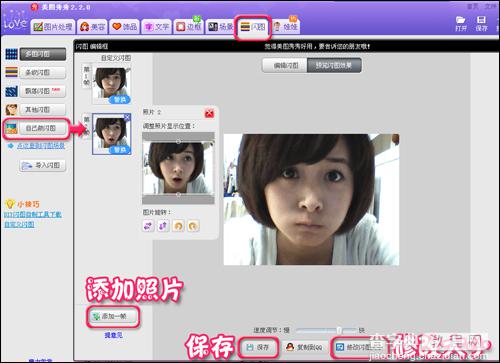Switch to the 预览闪图效果 toggle tab
This screenshot has height=363, width=500.
(334, 65)
